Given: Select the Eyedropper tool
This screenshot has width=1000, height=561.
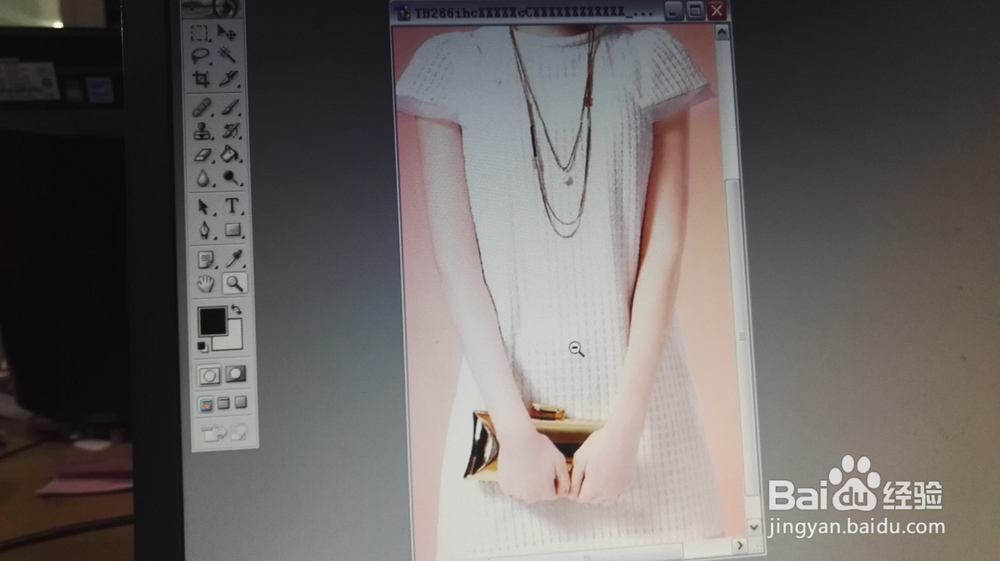Looking at the screenshot, I should (x=234, y=258).
